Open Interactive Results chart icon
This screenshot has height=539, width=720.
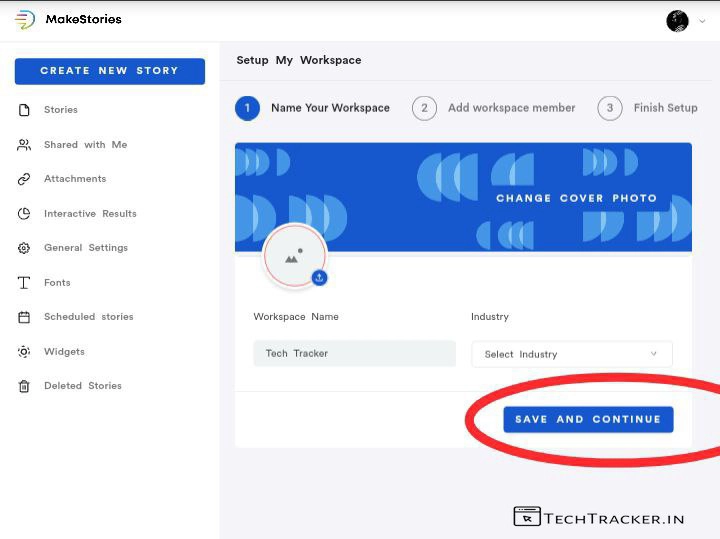tap(24, 214)
